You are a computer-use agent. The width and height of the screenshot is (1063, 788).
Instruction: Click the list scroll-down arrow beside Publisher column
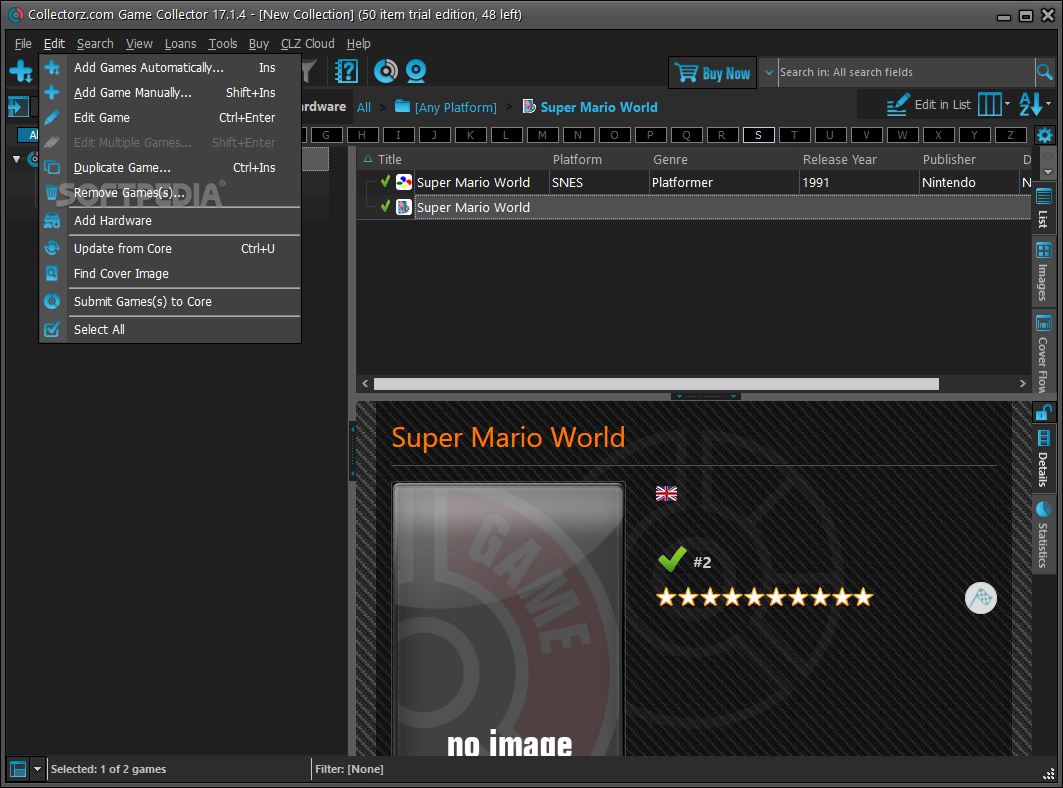point(1047,172)
